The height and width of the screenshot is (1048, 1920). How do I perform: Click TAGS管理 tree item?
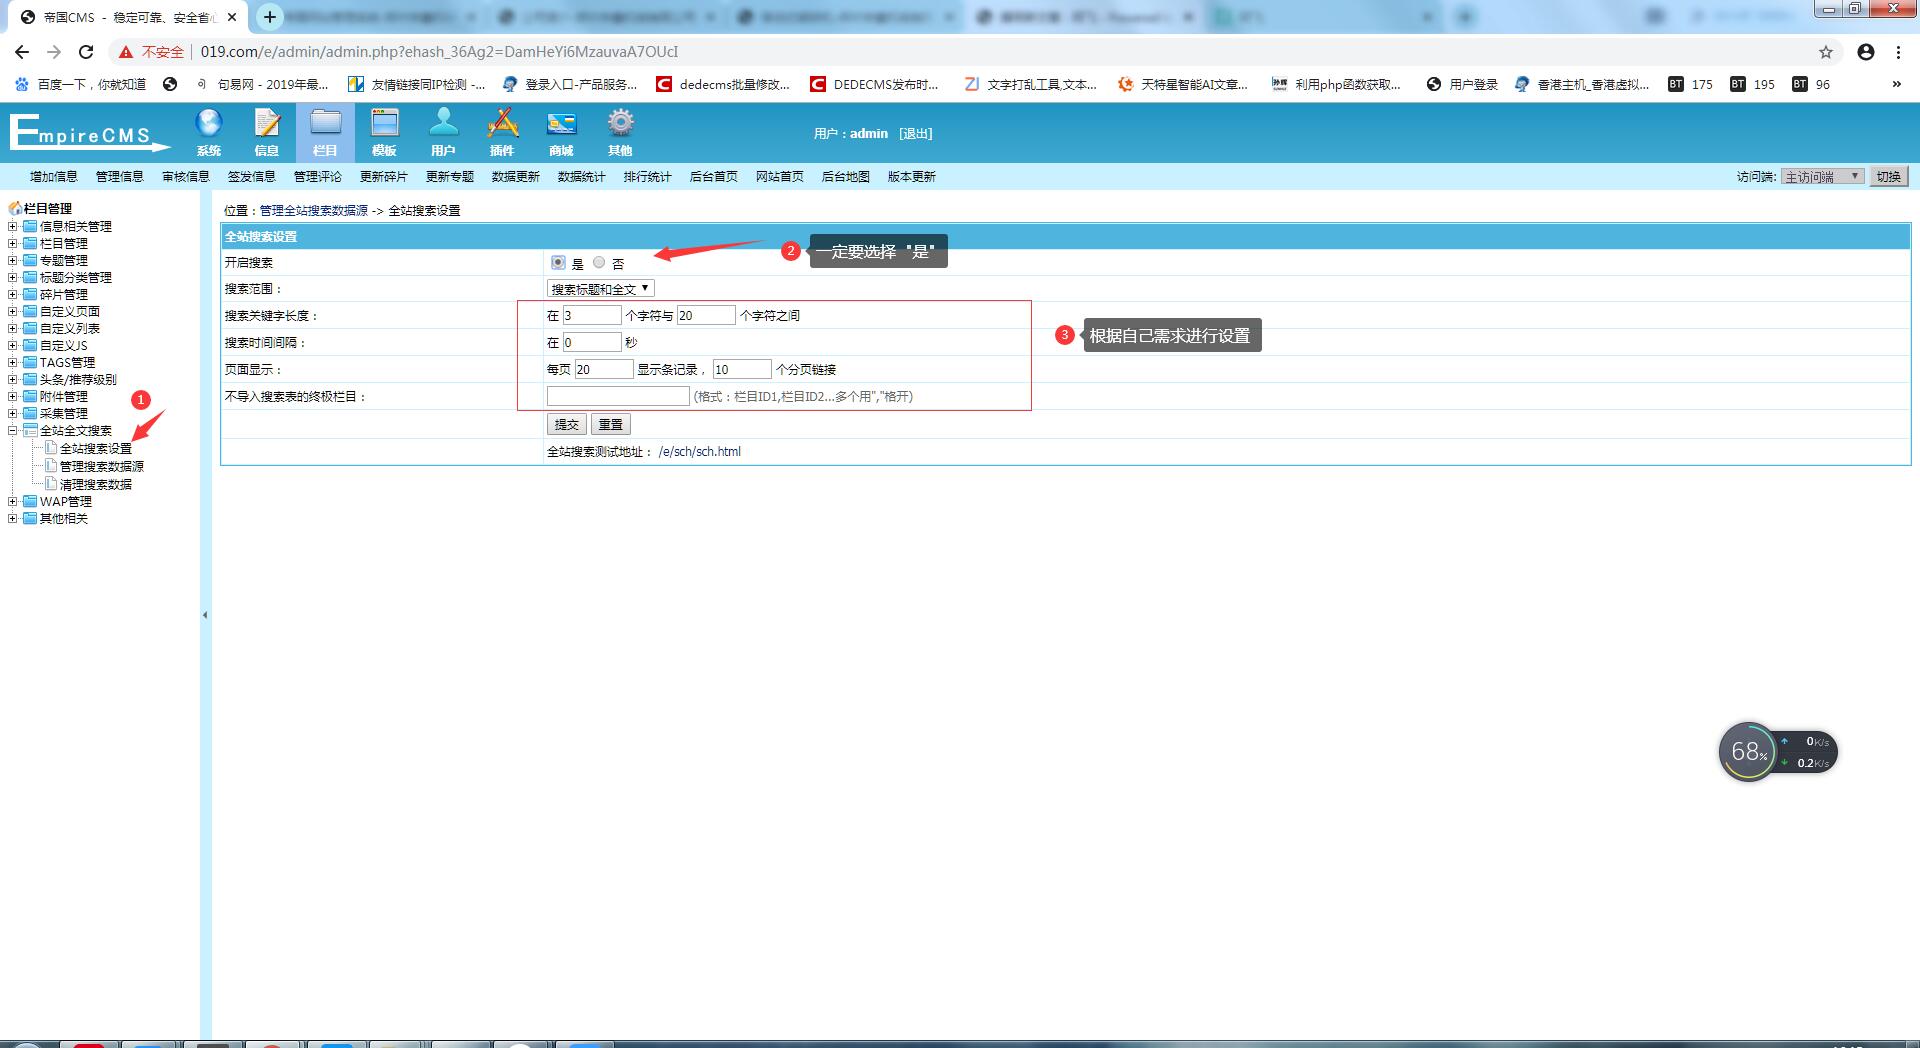coord(67,362)
